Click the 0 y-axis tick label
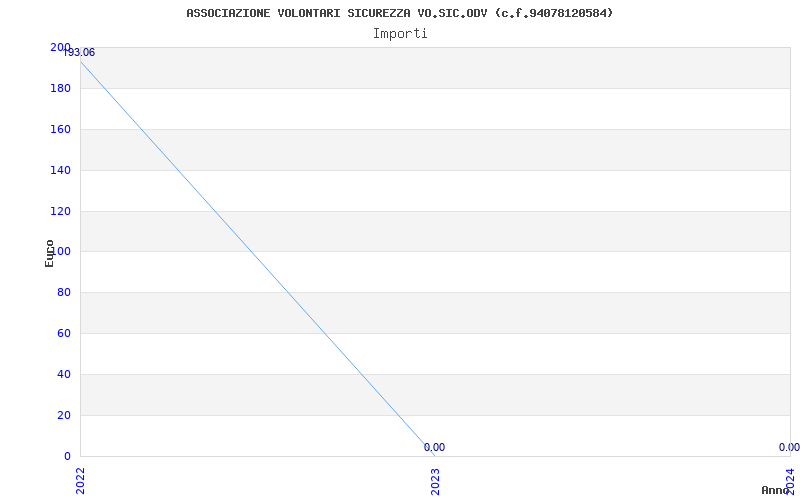This screenshot has width=800, height=500. click(67, 456)
